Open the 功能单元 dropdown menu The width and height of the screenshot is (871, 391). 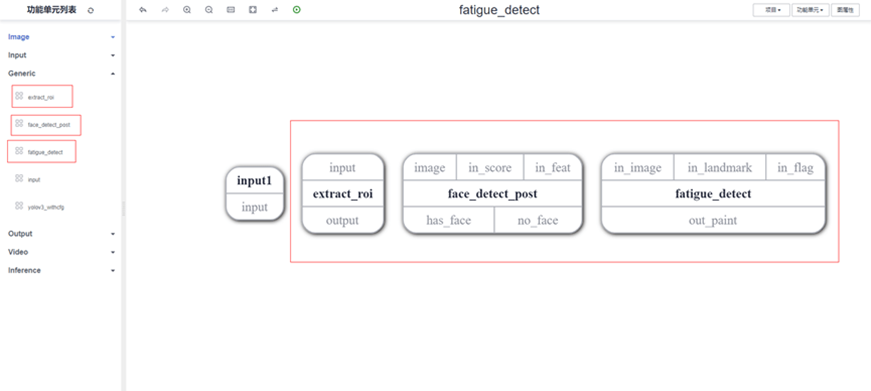pyautogui.click(x=810, y=10)
